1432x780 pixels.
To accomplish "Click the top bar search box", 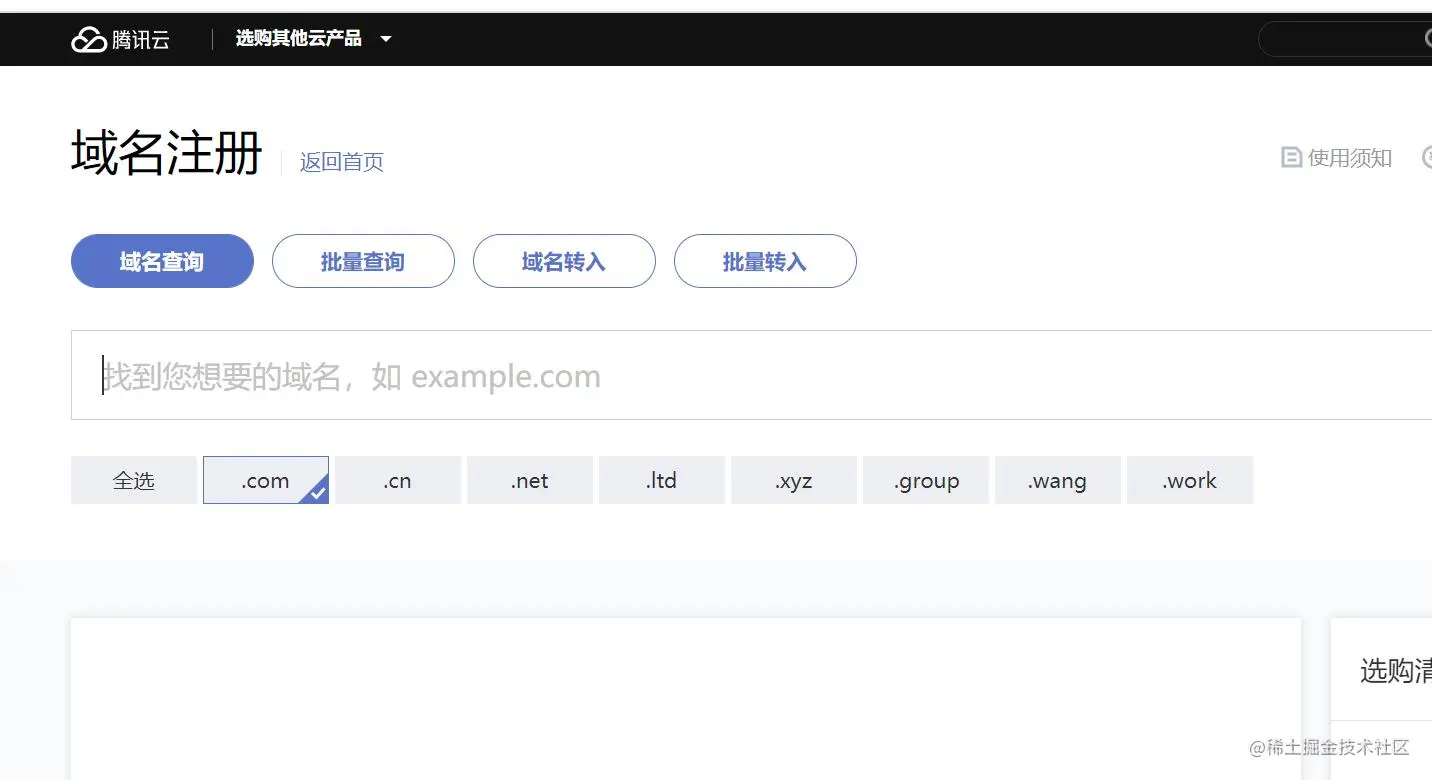I will [x=1344, y=39].
